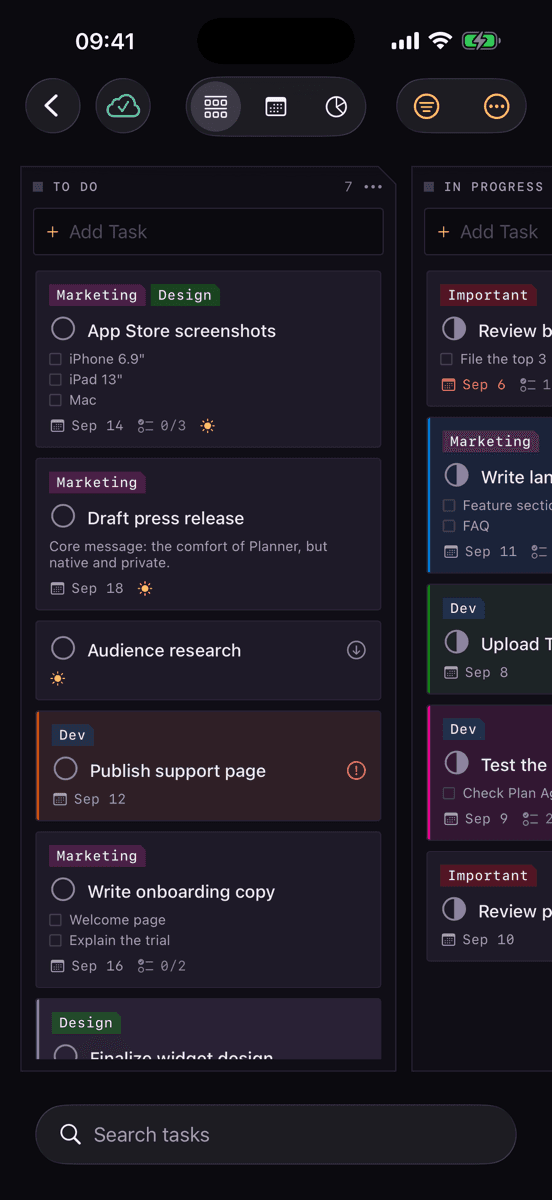Add a task in In Progress column
This screenshot has height=1200, width=552.
488,232
